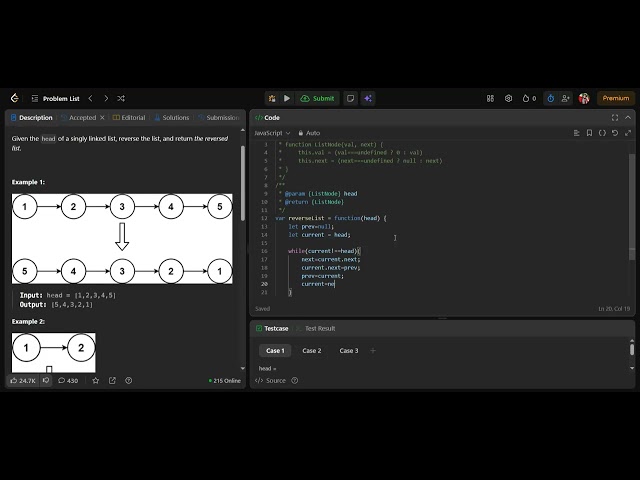640x480 pixels.
Task: Click the feedback help icon in description footer
Action: [x=129, y=380]
